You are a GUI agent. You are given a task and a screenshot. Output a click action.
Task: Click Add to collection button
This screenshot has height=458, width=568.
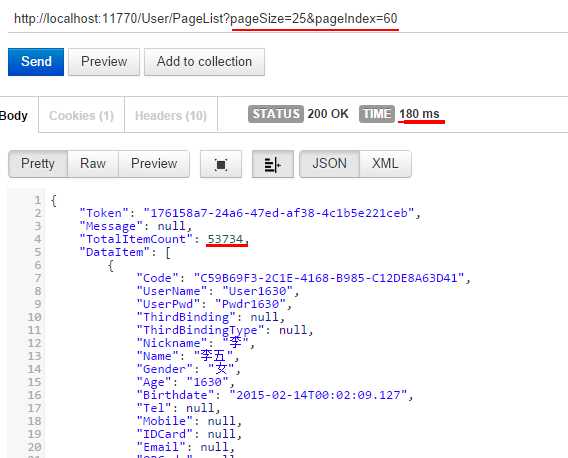click(x=204, y=62)
